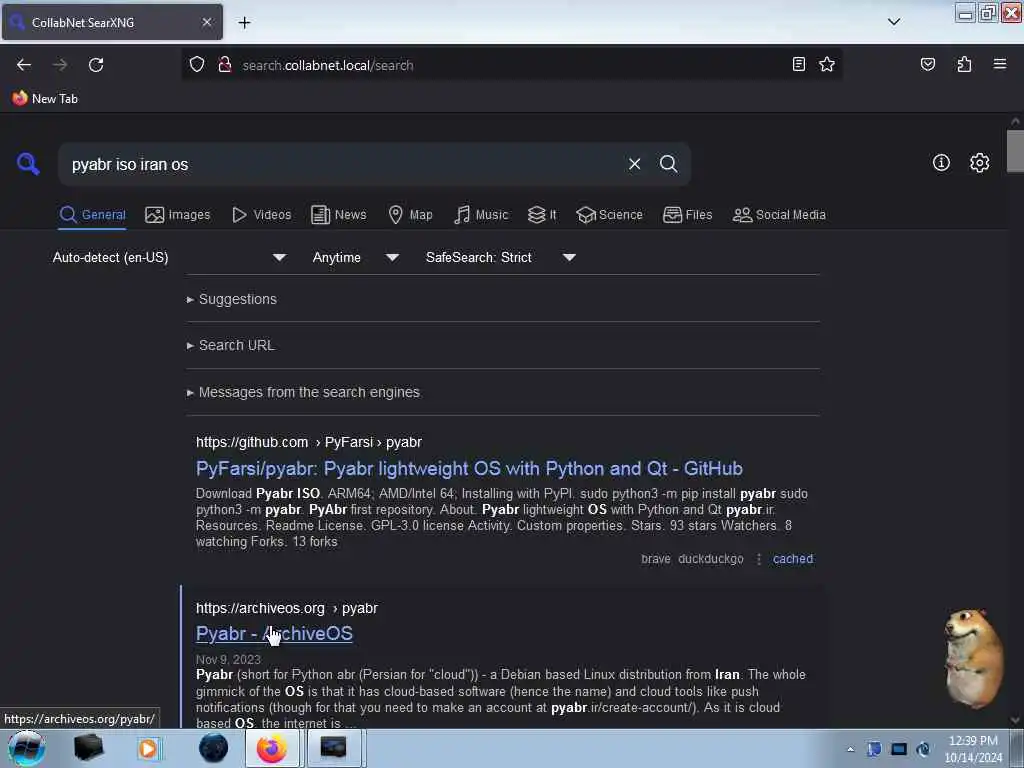1024x768 pixels.
Task: Select the General category tab
Action: point(92,215)
